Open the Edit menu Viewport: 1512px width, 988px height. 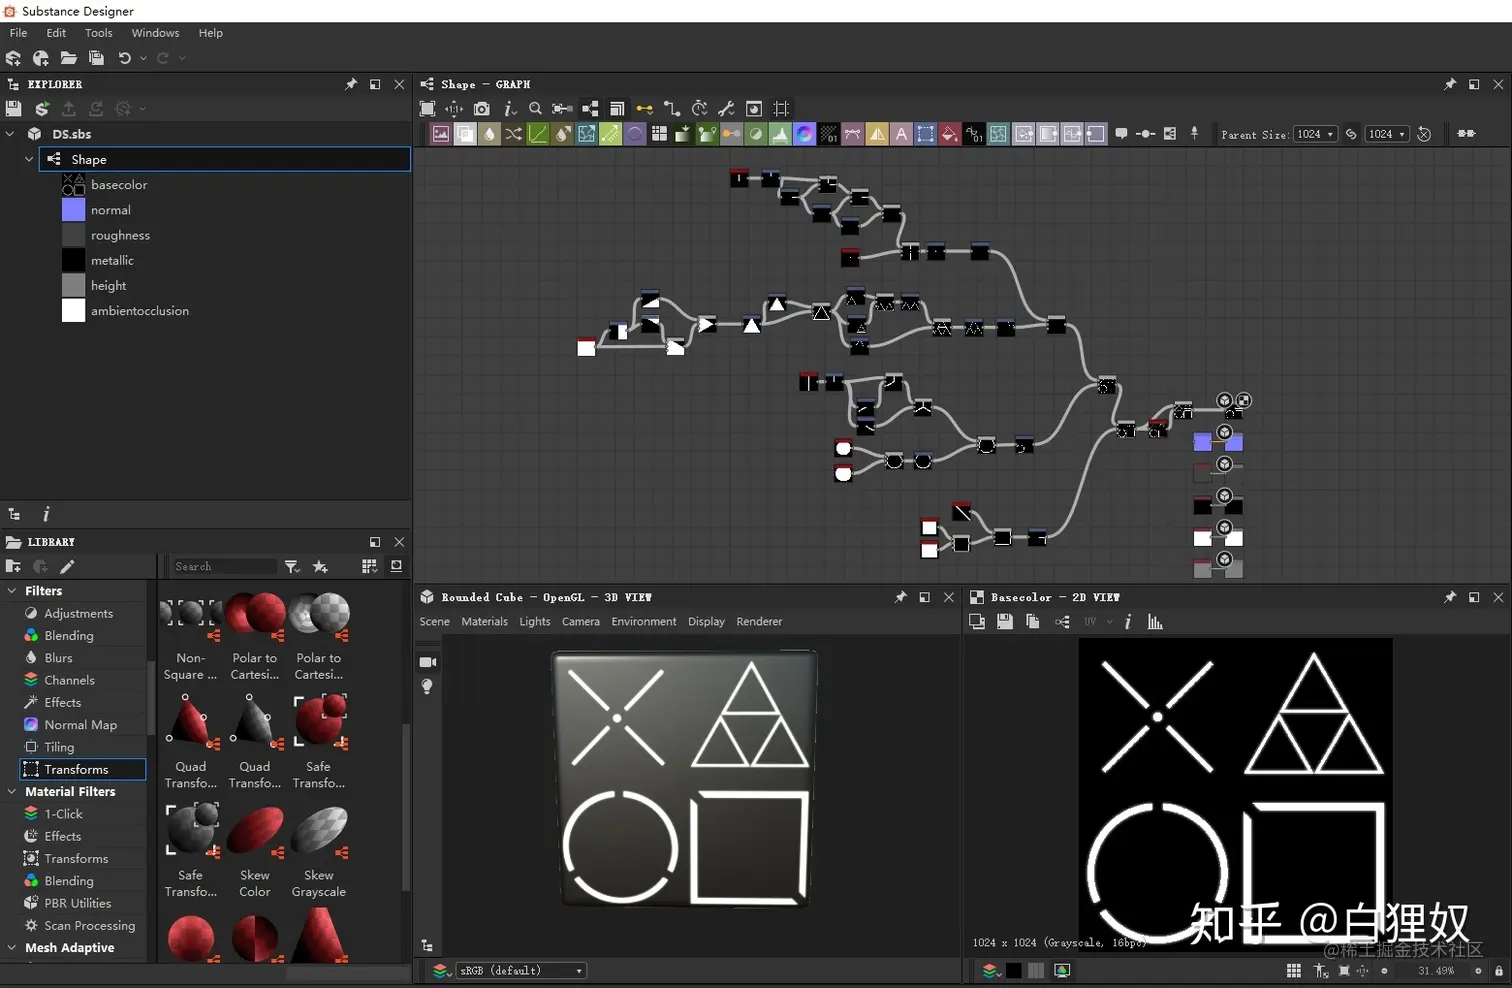pyautogui.click(x=56, y=33)
